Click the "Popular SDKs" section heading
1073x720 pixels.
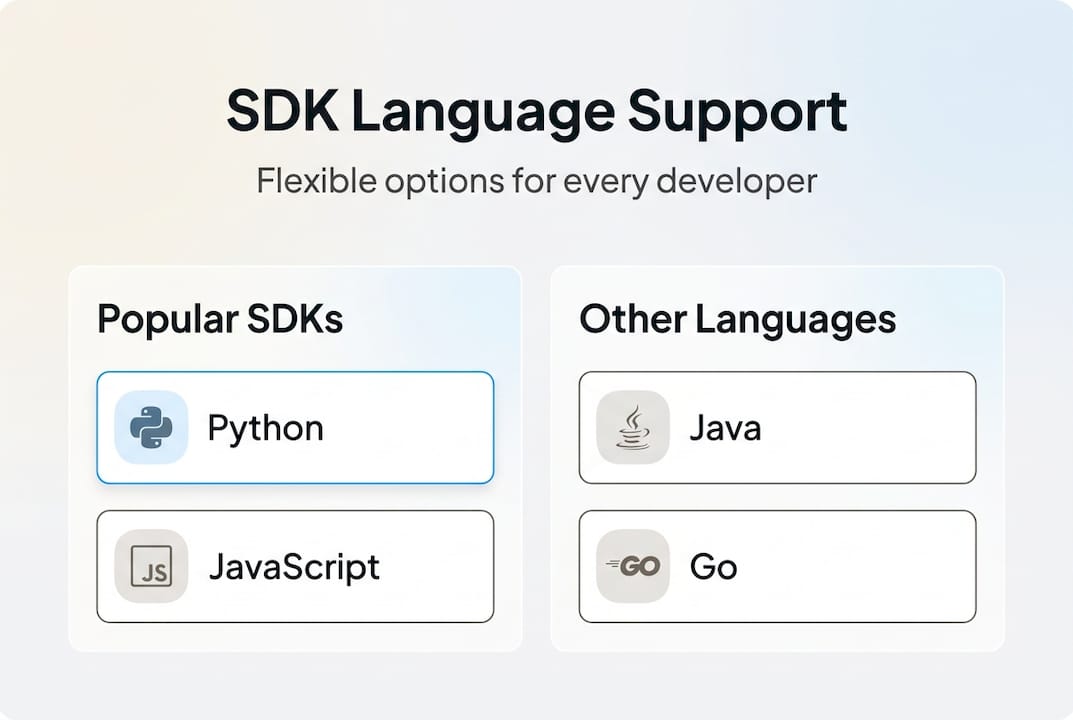tap(220, 320)
